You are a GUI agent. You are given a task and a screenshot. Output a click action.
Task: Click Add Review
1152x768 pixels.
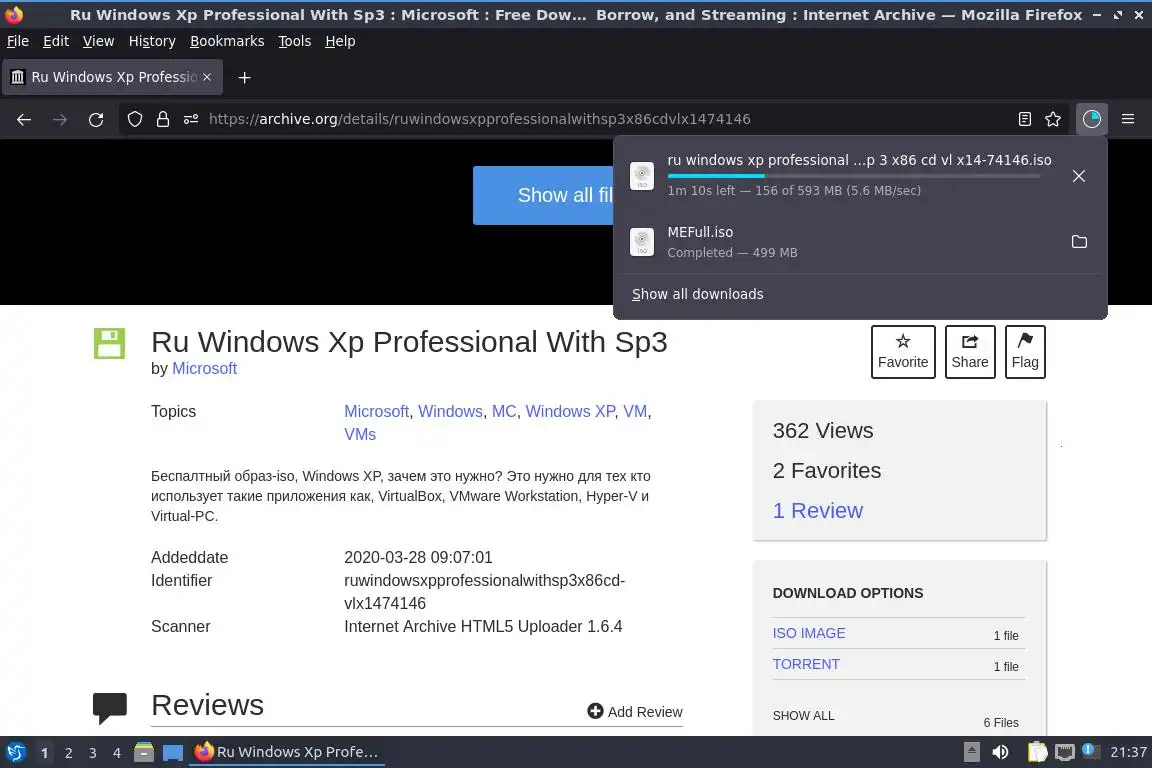click(x=635, y=711)
